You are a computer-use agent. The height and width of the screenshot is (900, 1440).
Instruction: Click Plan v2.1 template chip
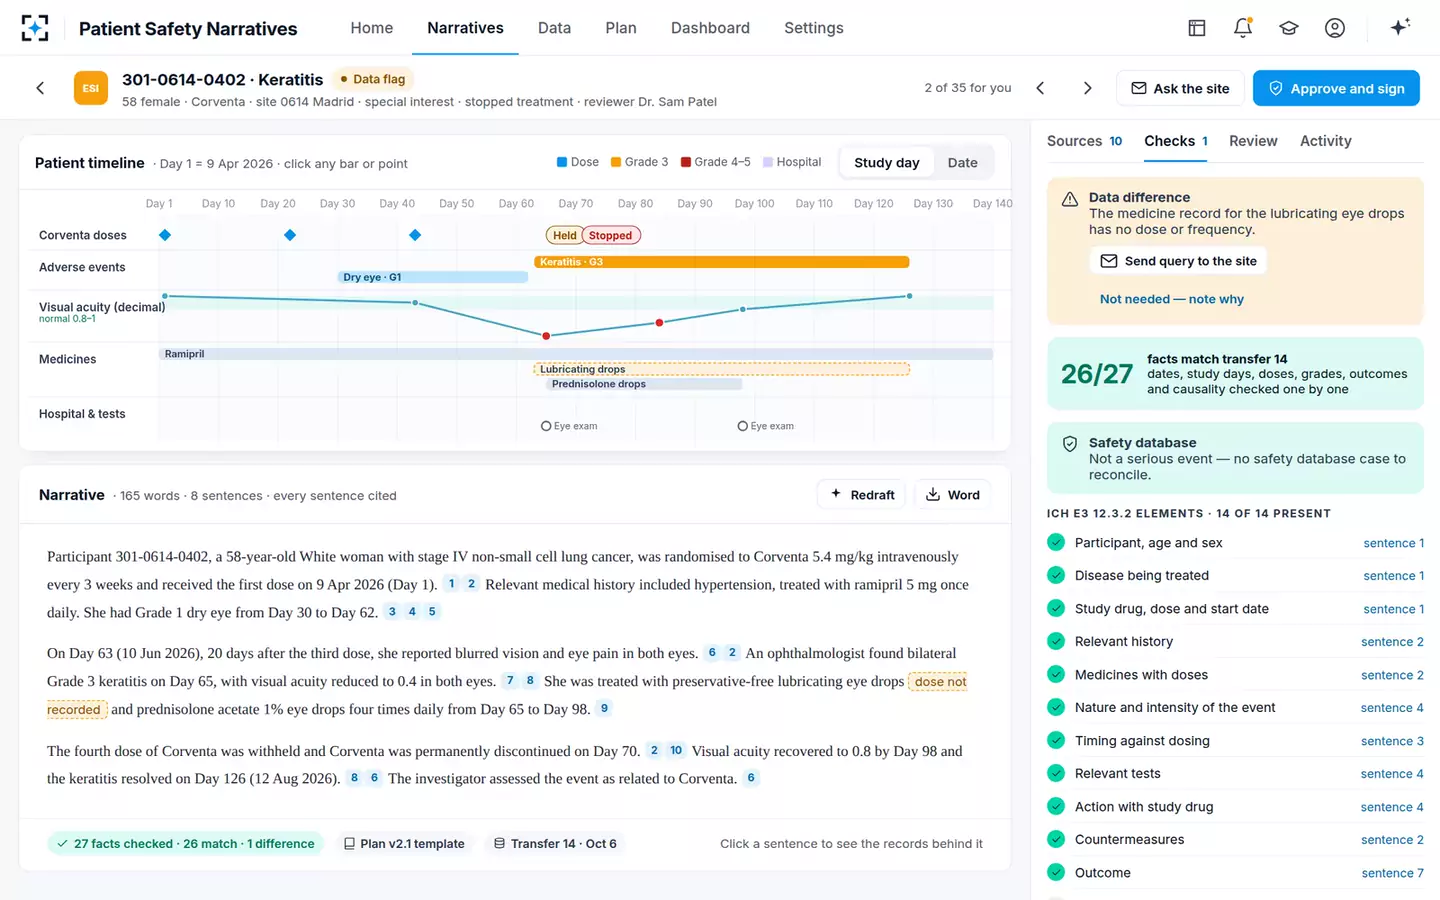pos(404,844)
